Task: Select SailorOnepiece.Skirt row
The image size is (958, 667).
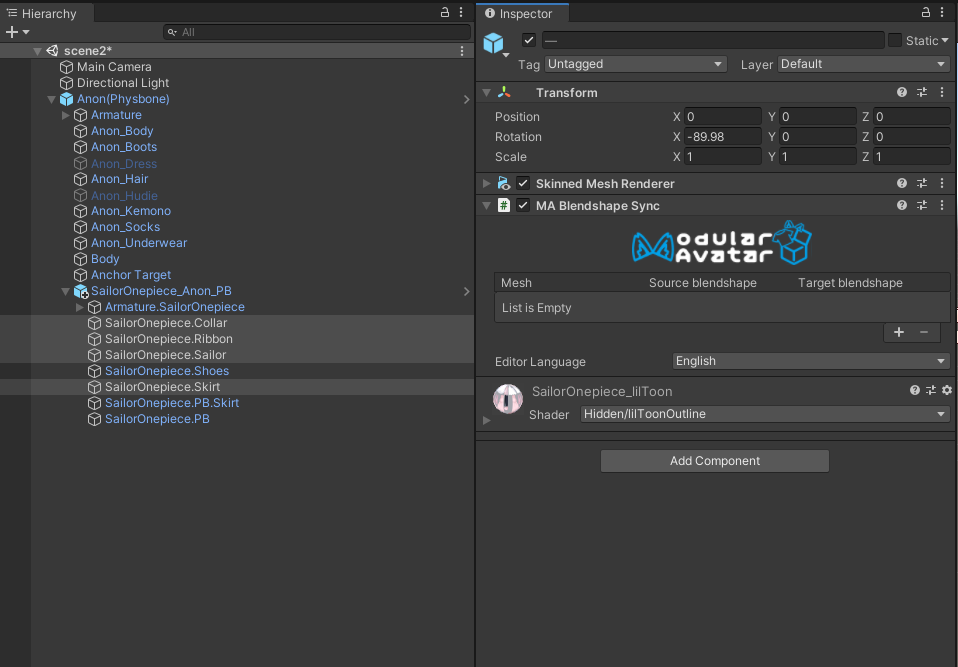Action: 236,387
